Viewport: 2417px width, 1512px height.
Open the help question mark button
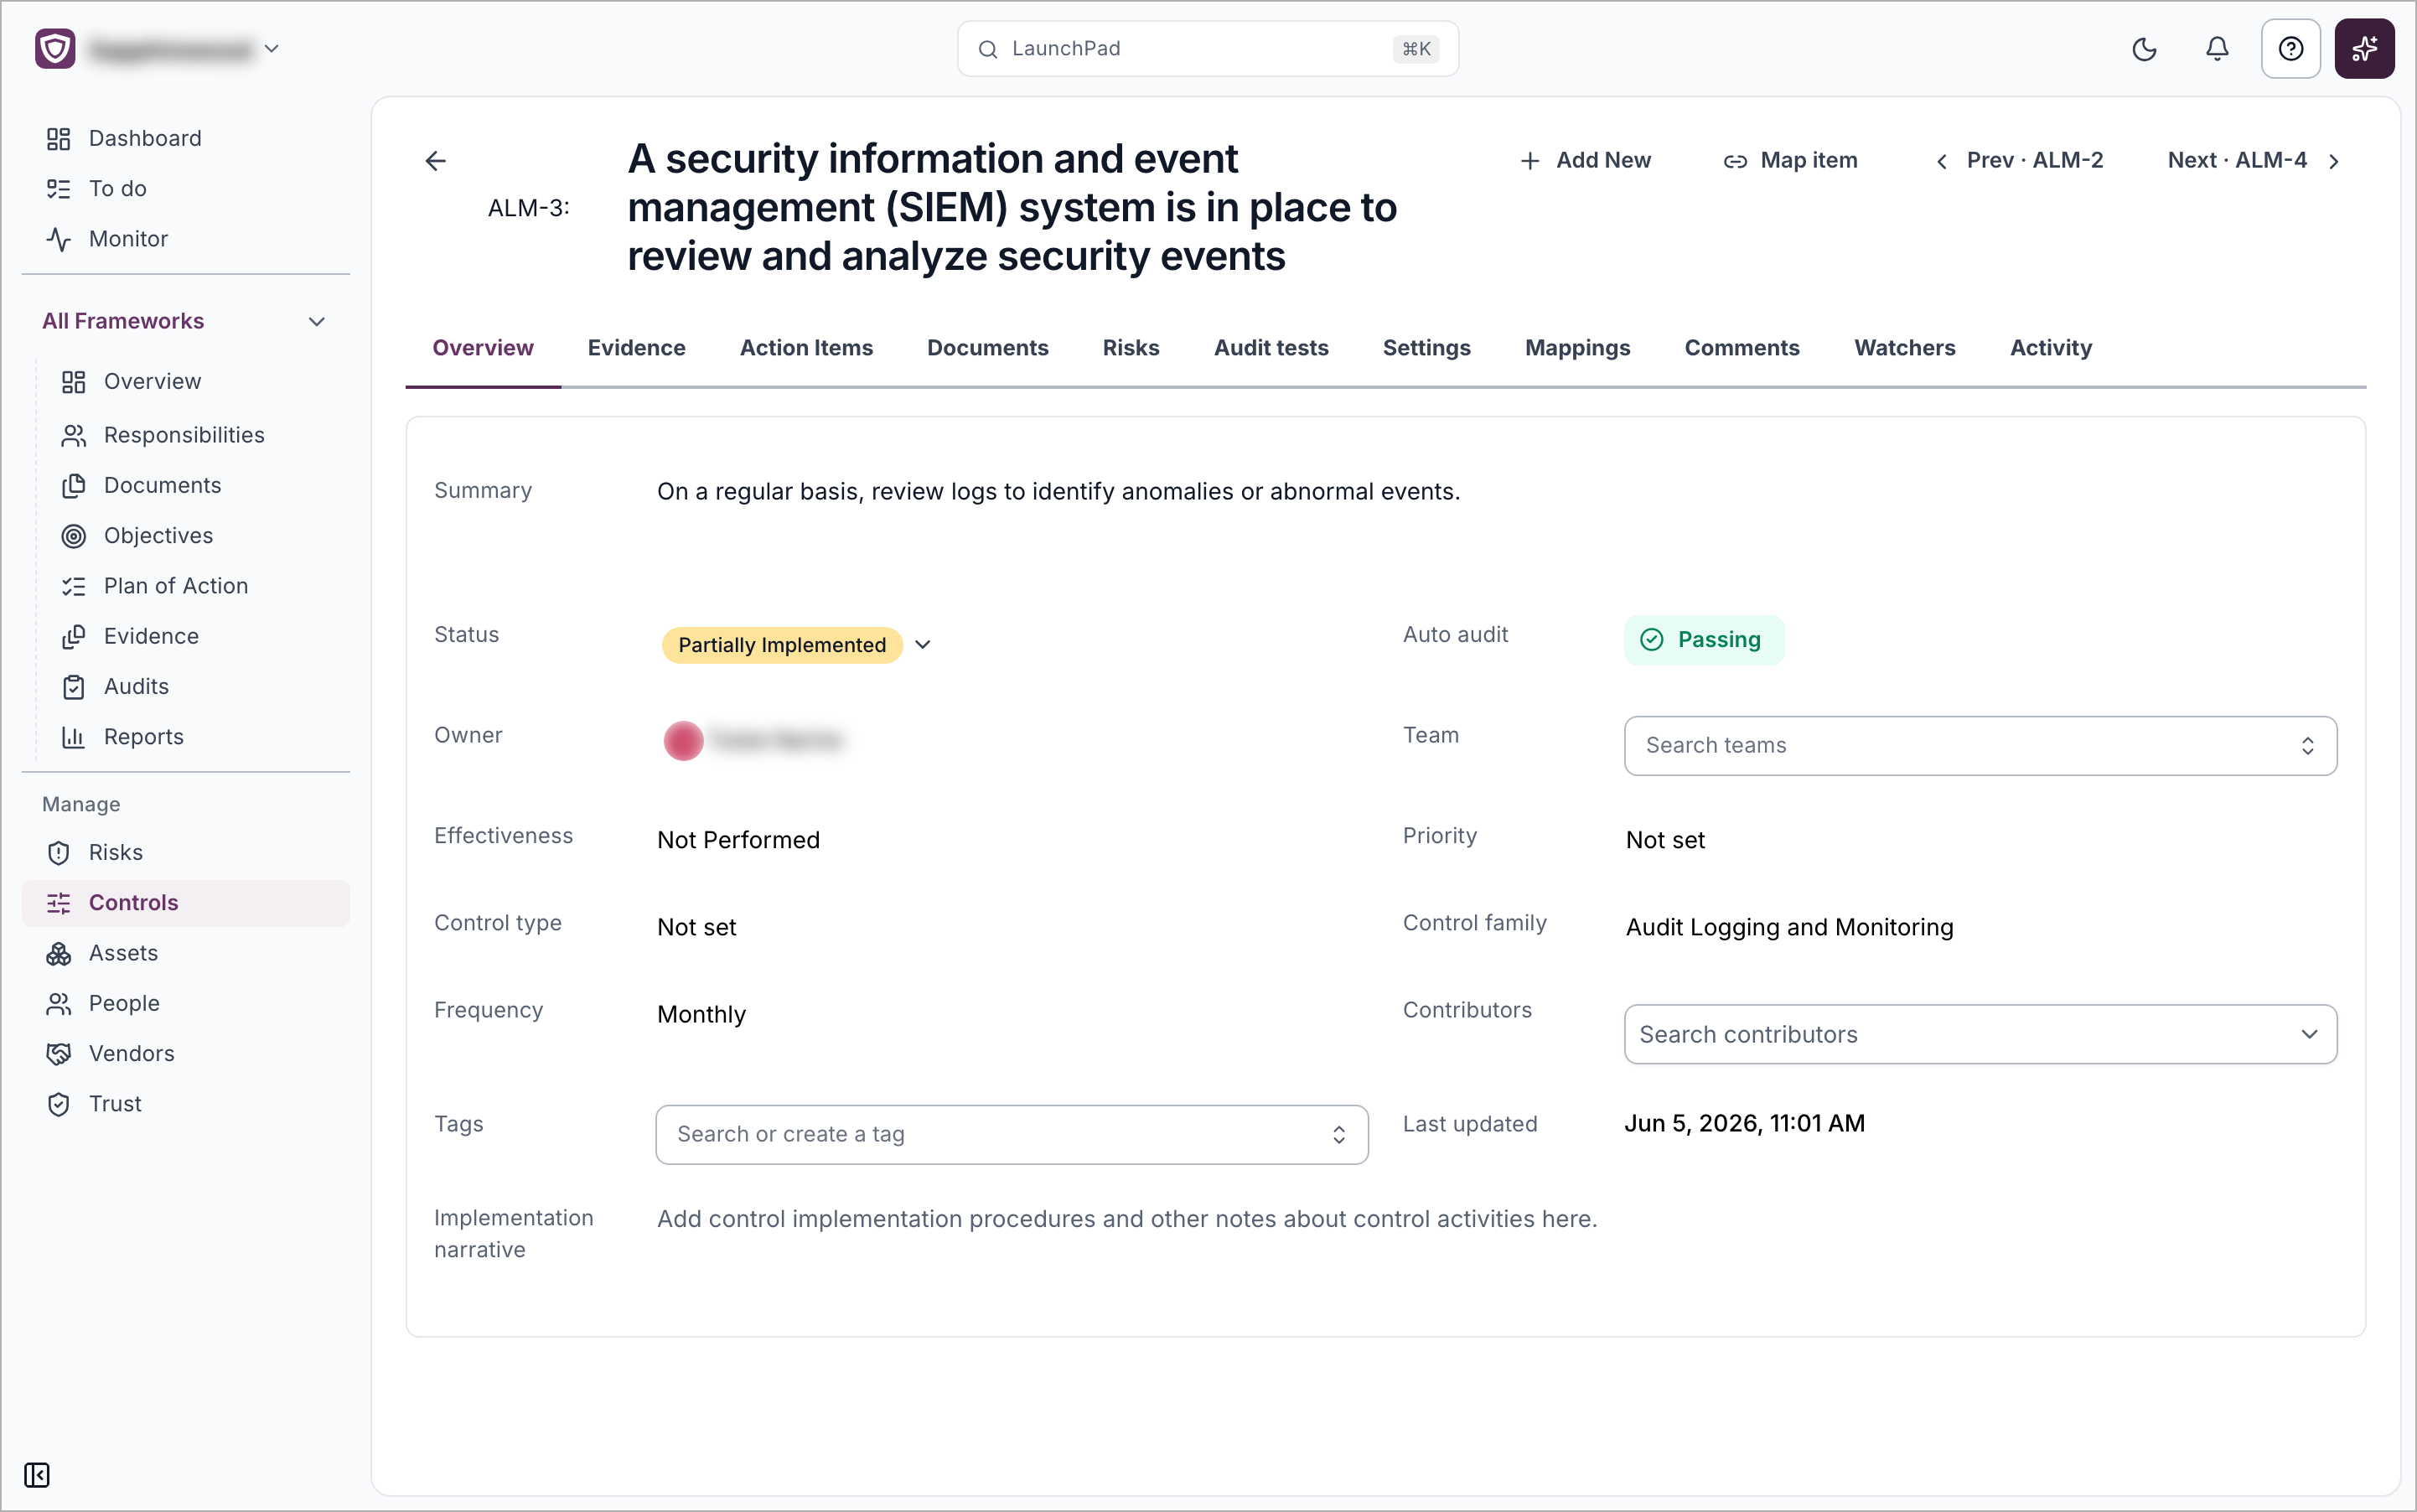click(2290, 49)
